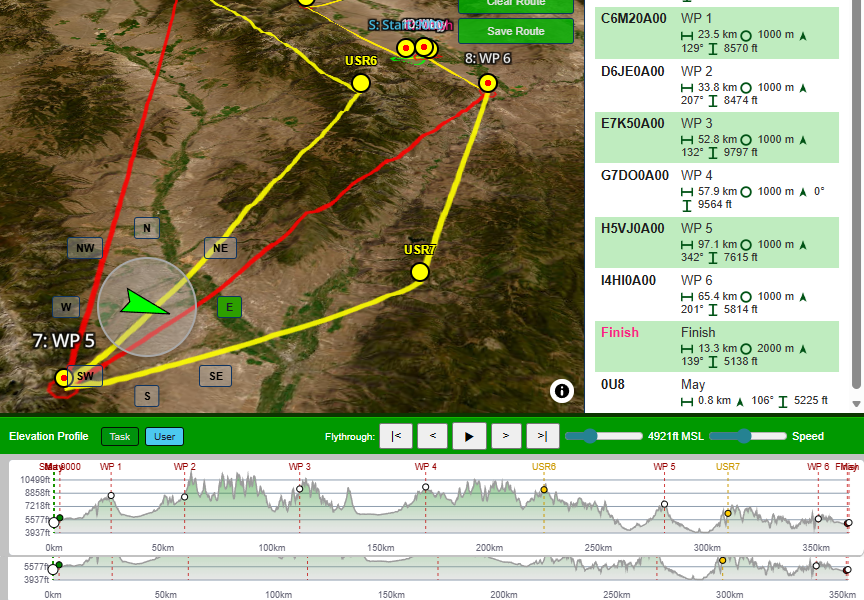This screenshot has height=600, width=864.
Task: Click WP 5 elevation icon 7615 ft
Action: [713, 258]
